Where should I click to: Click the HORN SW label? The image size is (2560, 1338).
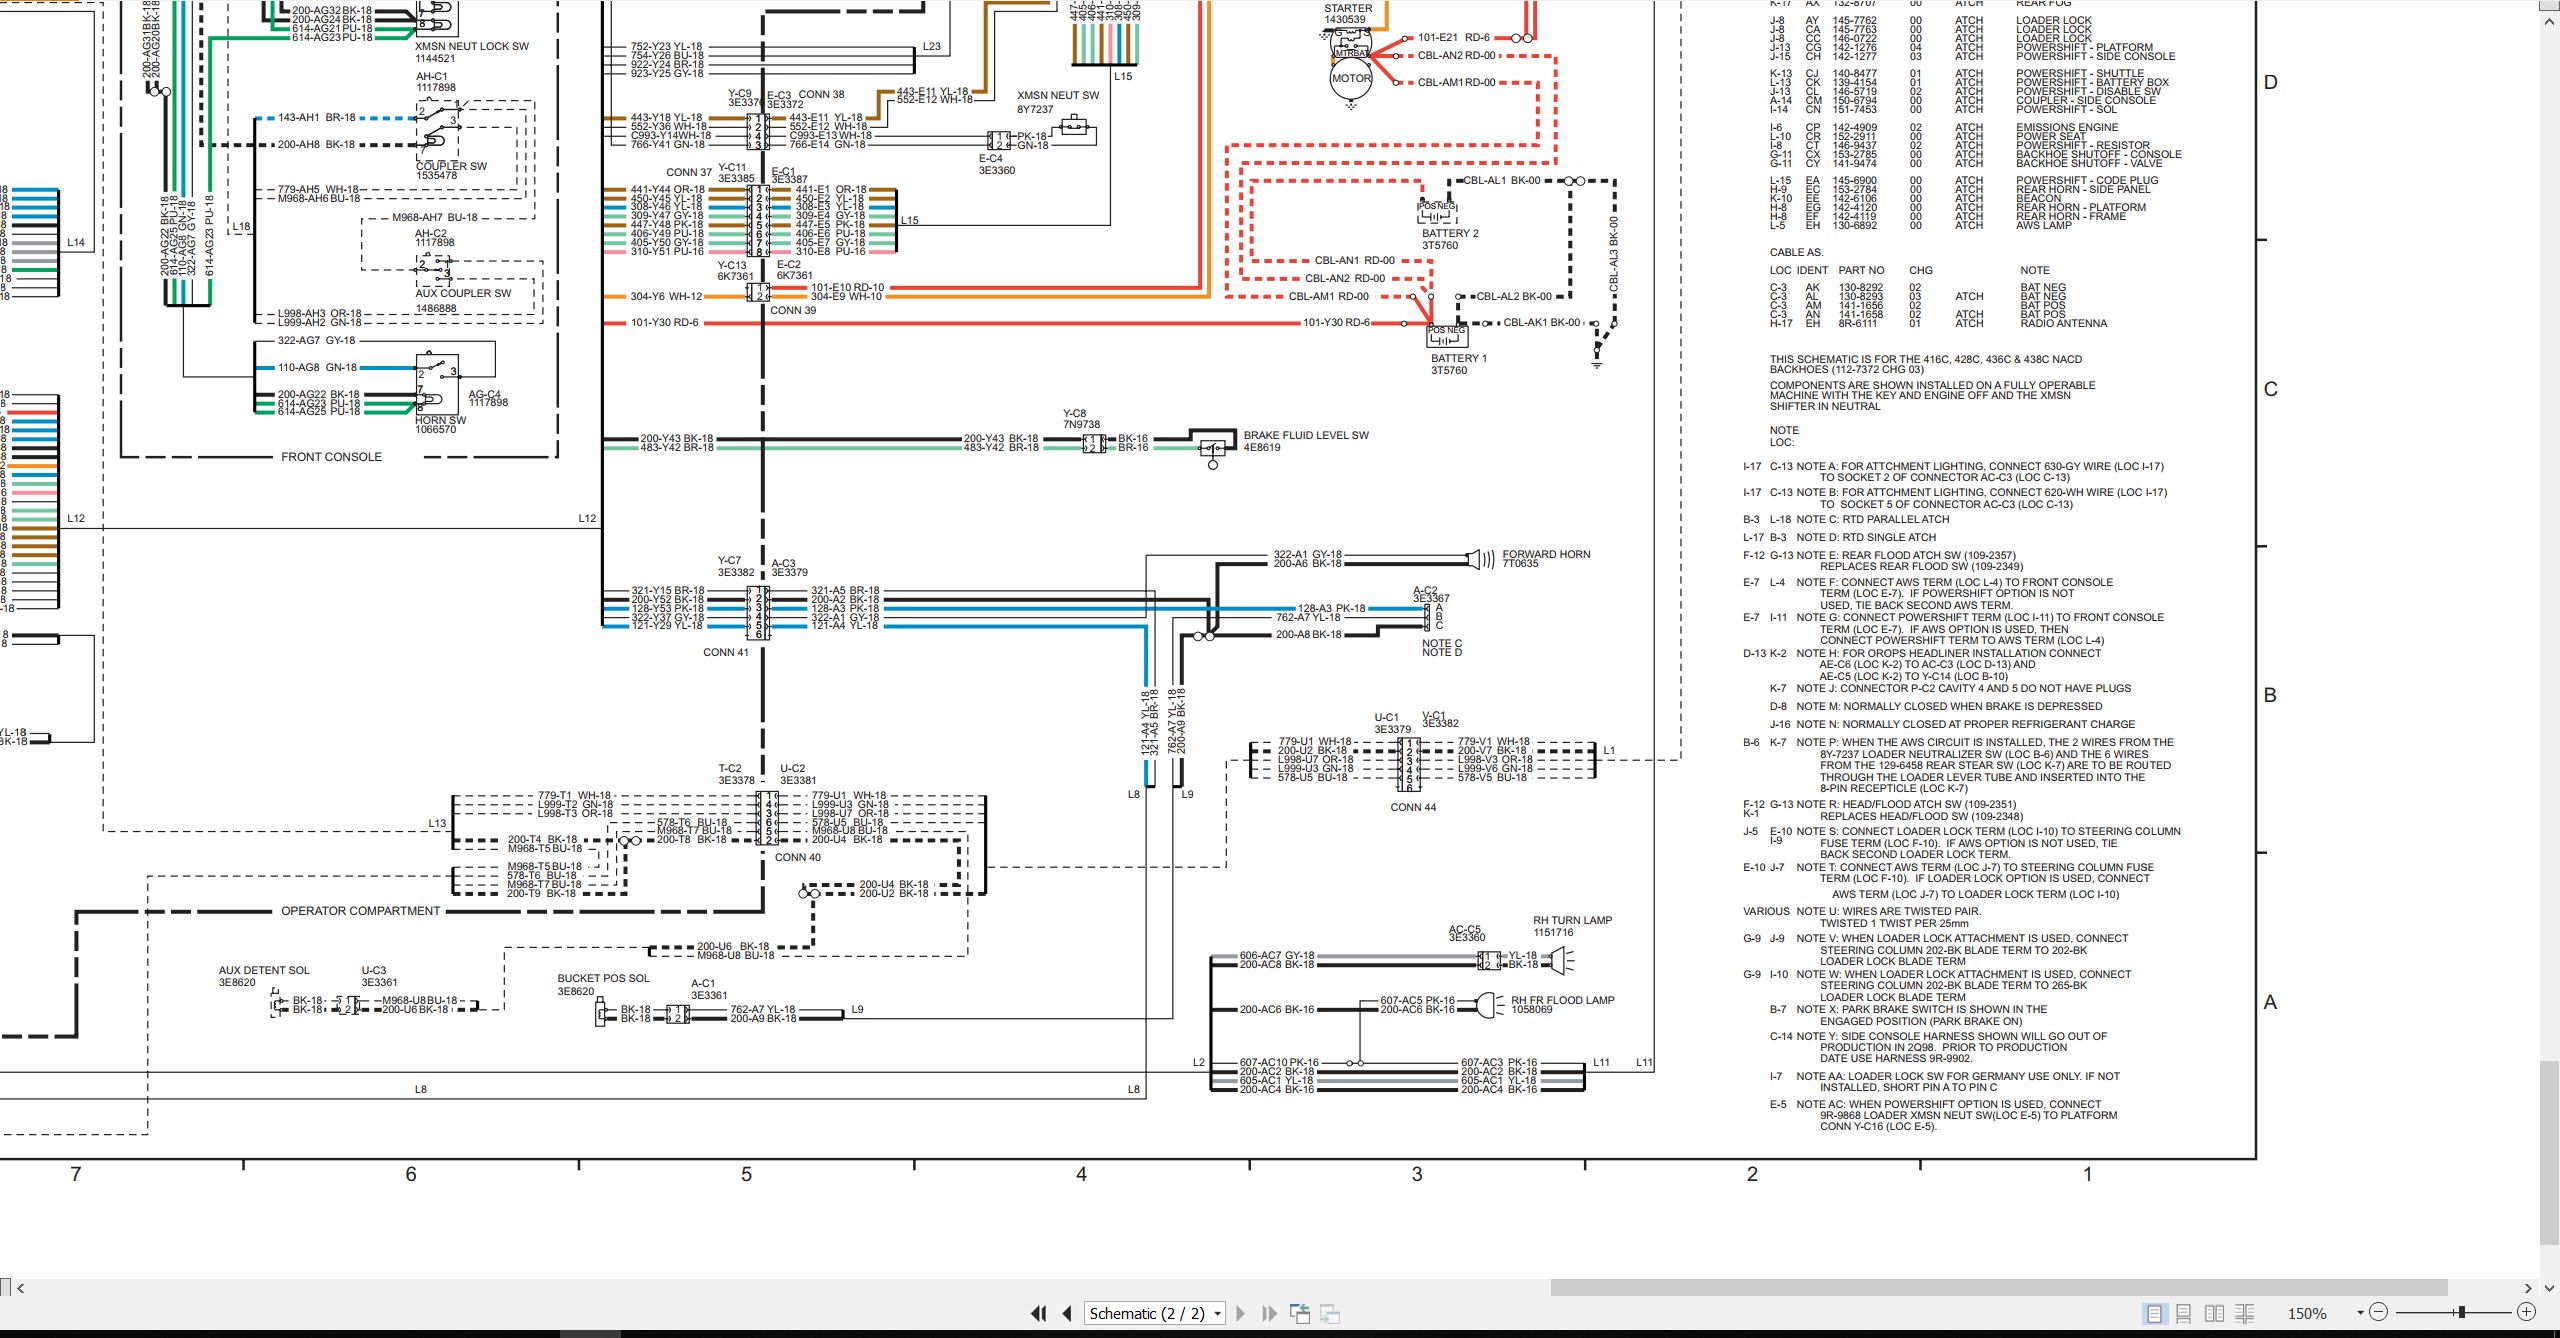[x=440, y=420]
